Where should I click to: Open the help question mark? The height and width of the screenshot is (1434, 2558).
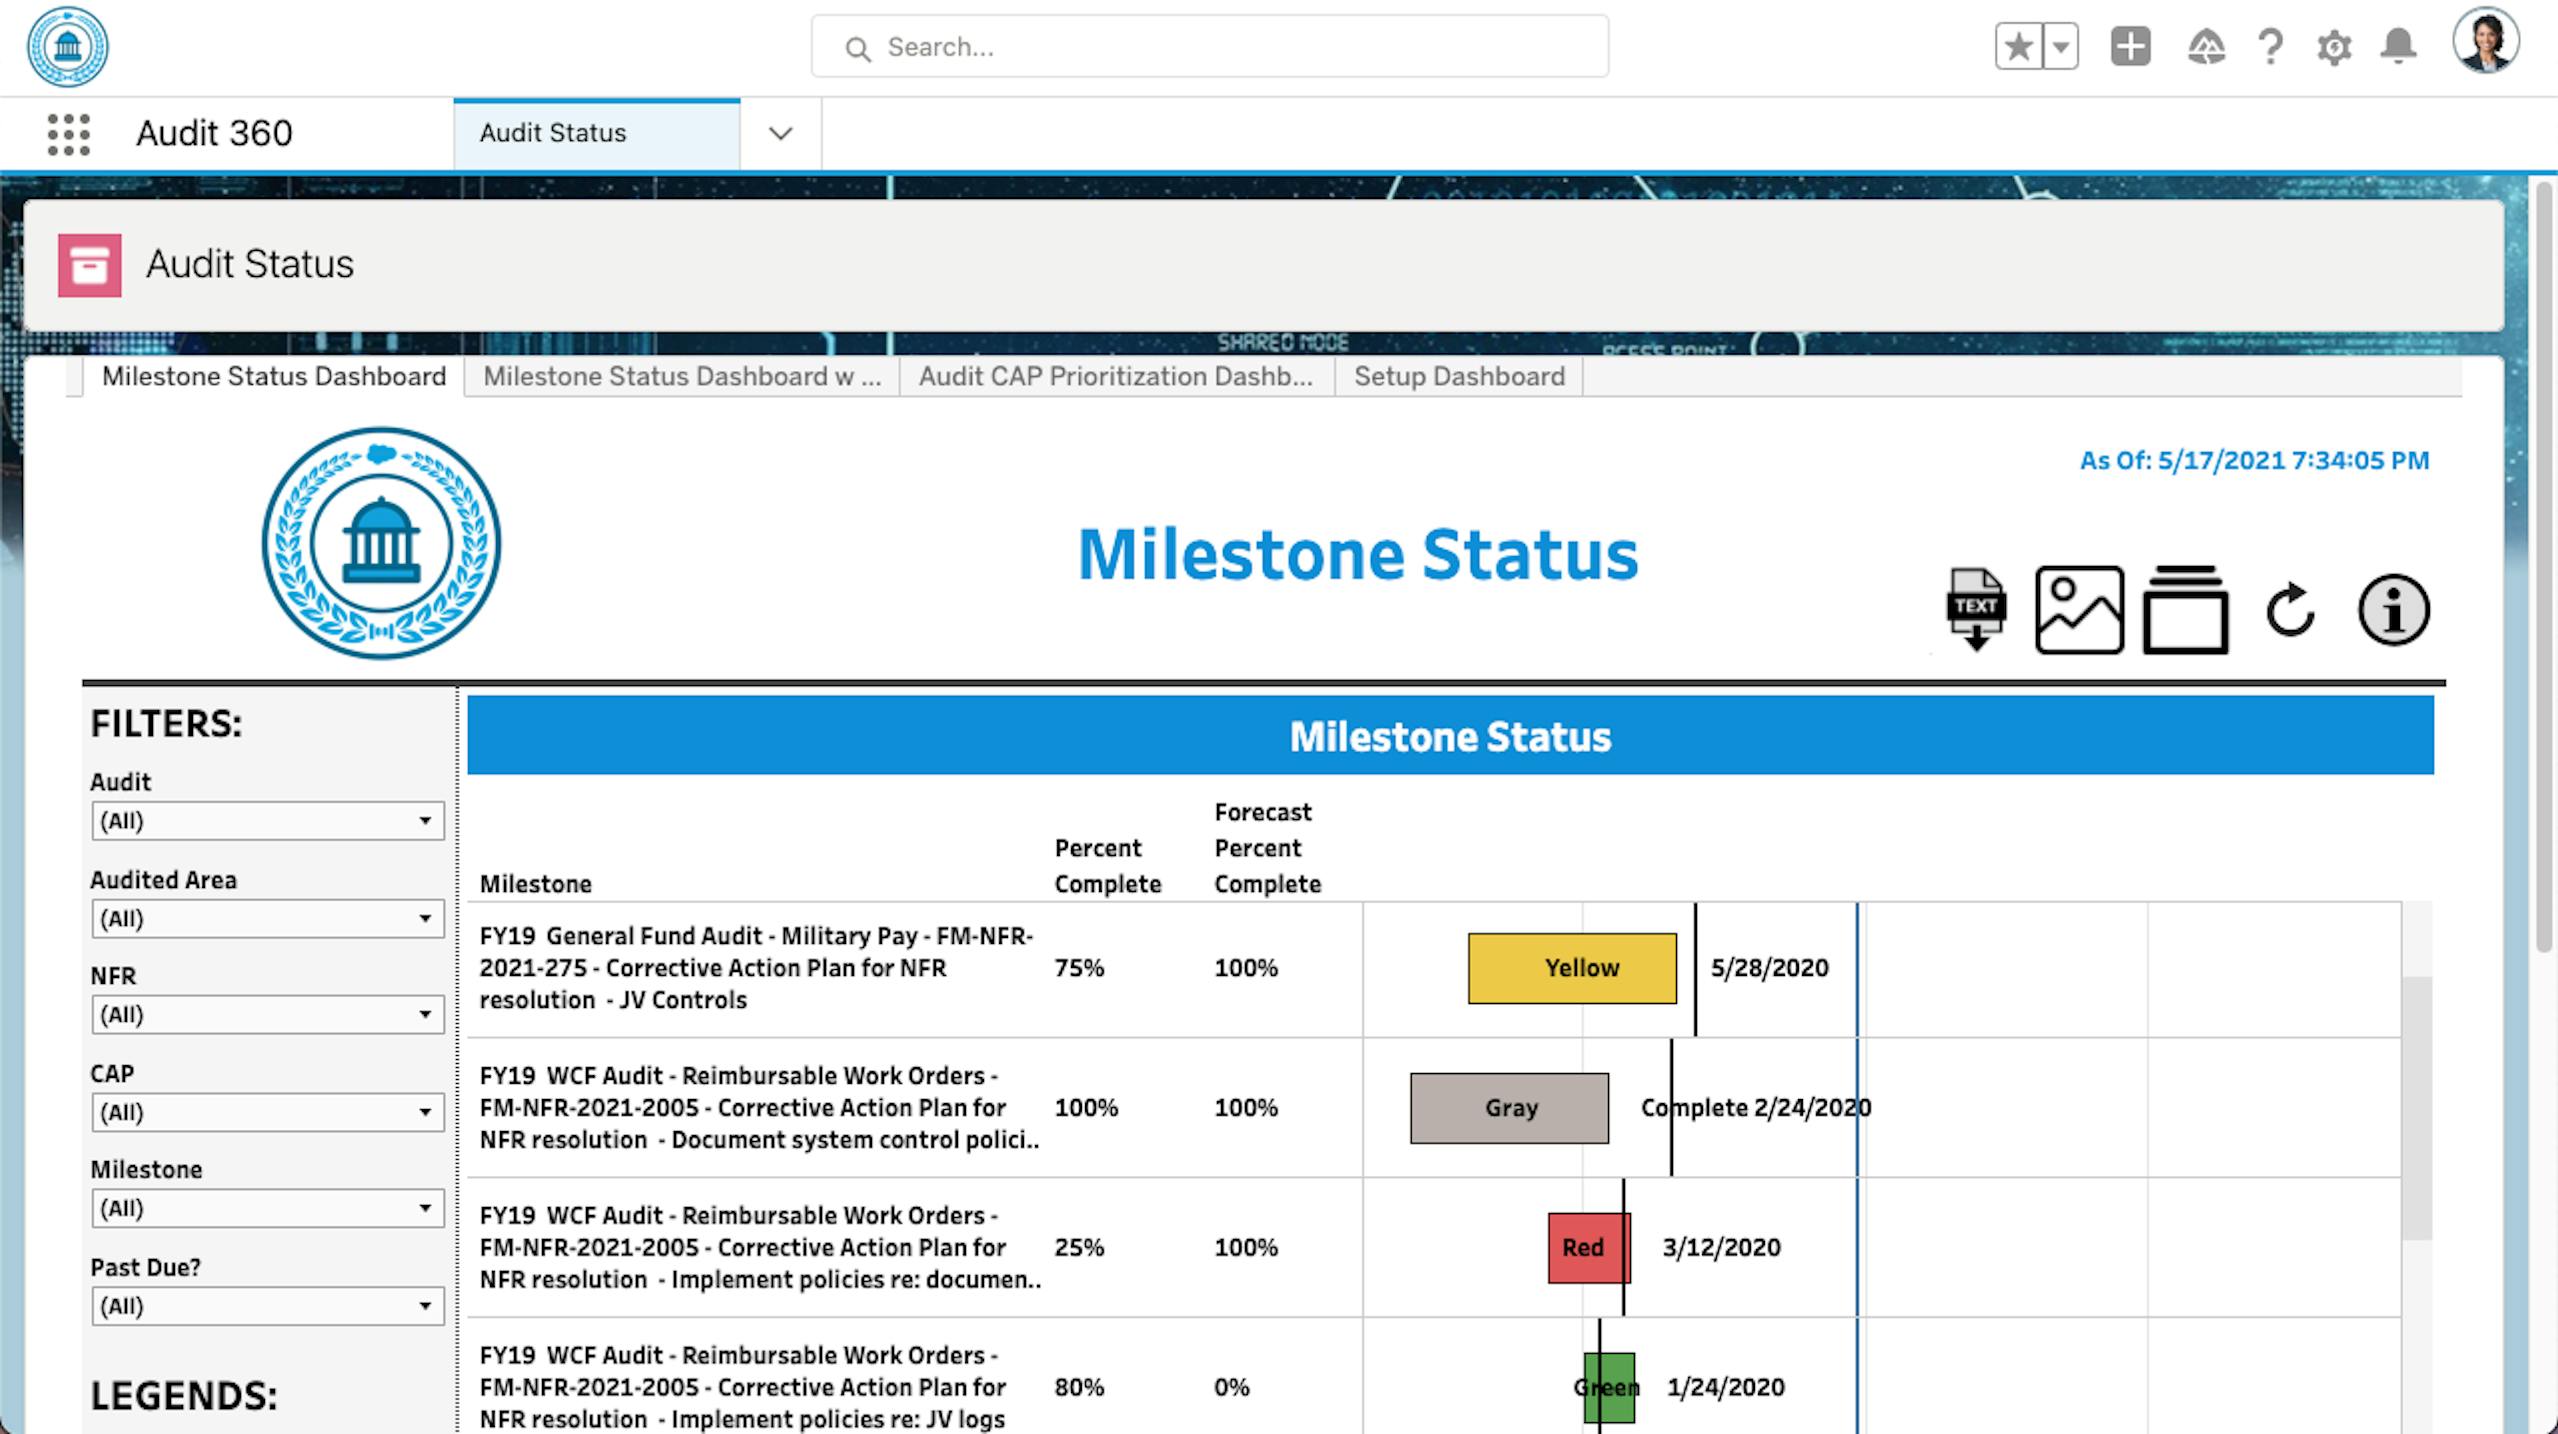click(x=2270, y=46)
